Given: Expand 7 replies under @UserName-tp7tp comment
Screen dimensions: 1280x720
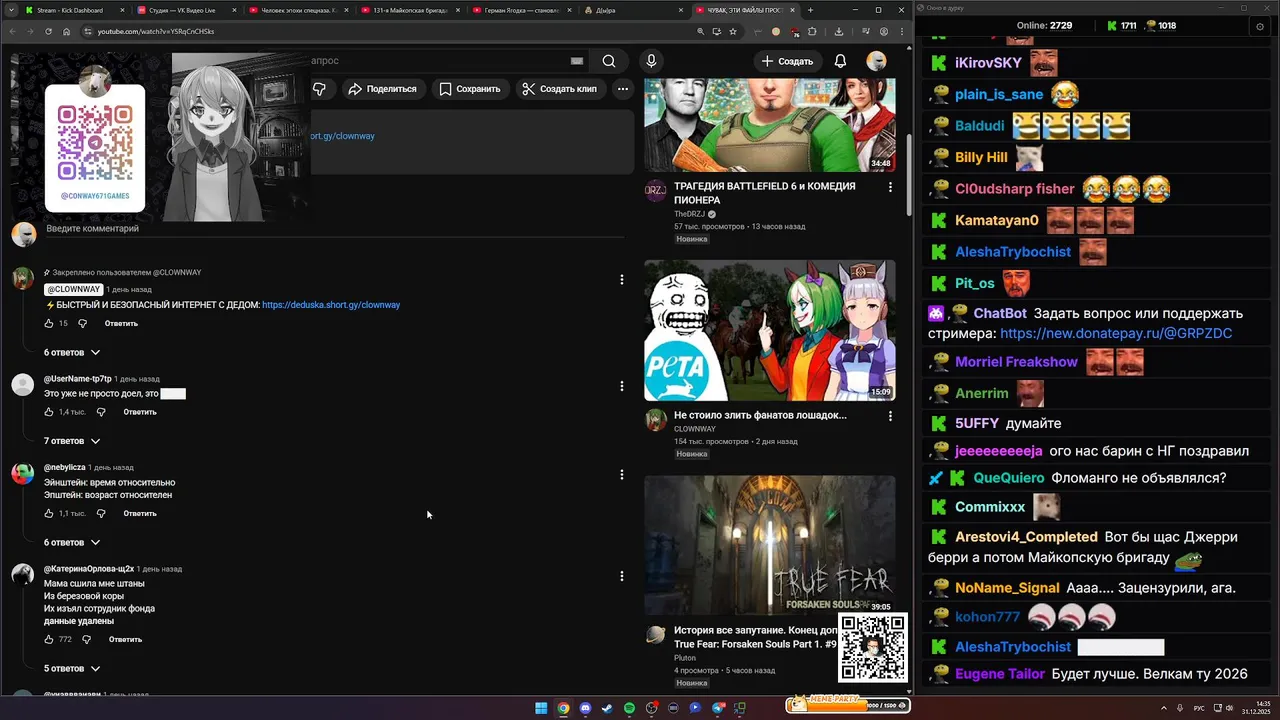Looking at the screenshot, I should pyautogui.click(x=72, y=441).
